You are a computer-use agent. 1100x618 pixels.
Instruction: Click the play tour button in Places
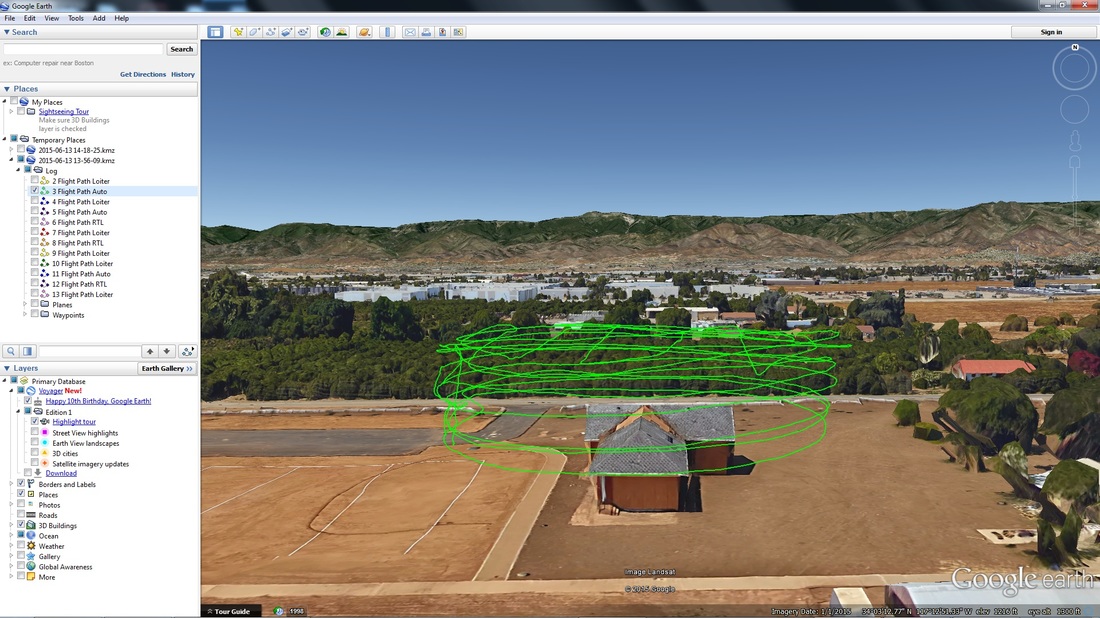[x=187, y=351]
